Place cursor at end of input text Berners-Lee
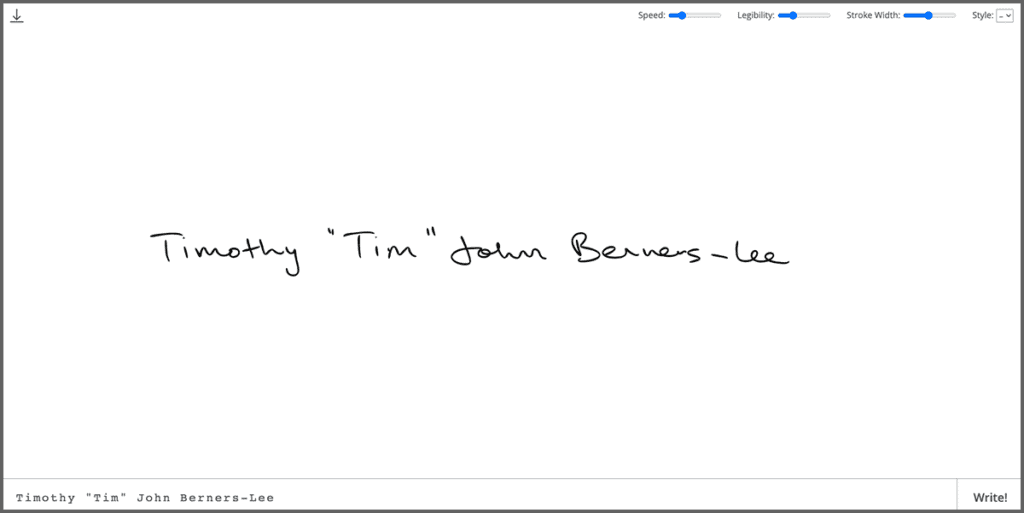This screenshot has height=513, width=1024. pyautogui.click(x=275, y=497)
